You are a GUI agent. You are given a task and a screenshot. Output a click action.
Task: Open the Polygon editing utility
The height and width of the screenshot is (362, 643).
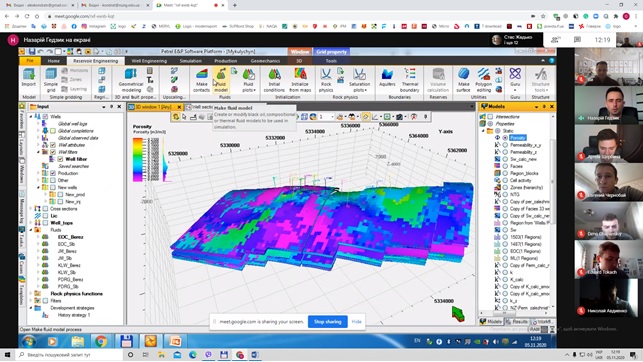[x=483, y=80]
